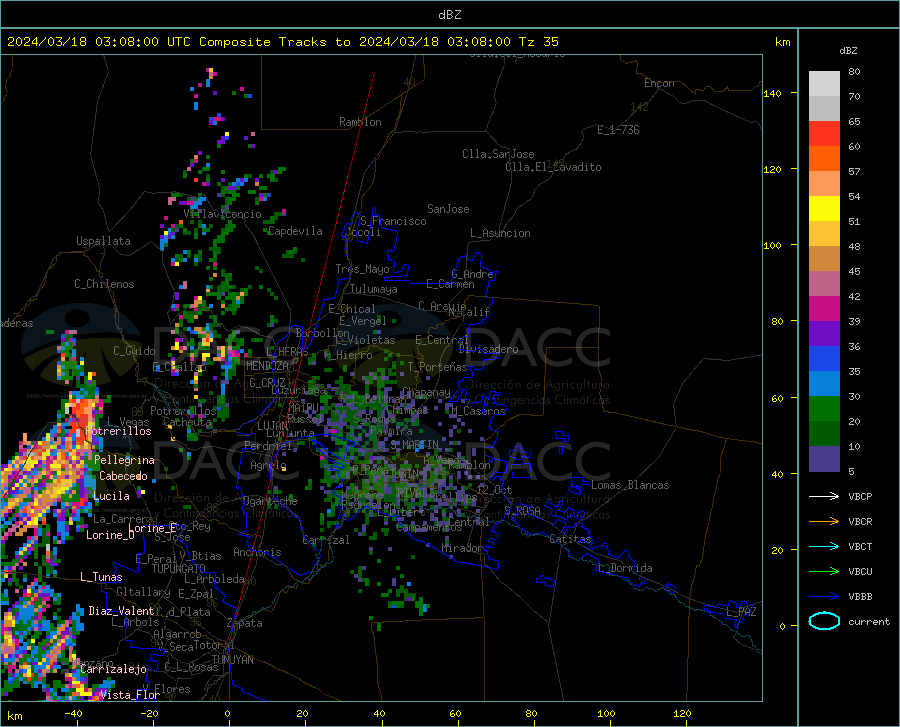Click the Uspallata place label
This screenshot has height=727, width=900.
point(103,241)
